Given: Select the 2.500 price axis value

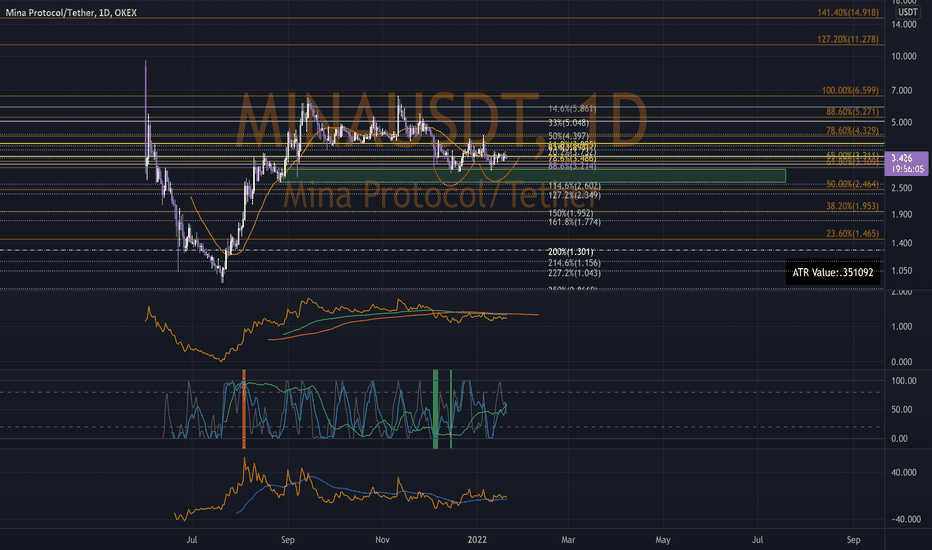Looking at the screenshot, I should 902,188.
